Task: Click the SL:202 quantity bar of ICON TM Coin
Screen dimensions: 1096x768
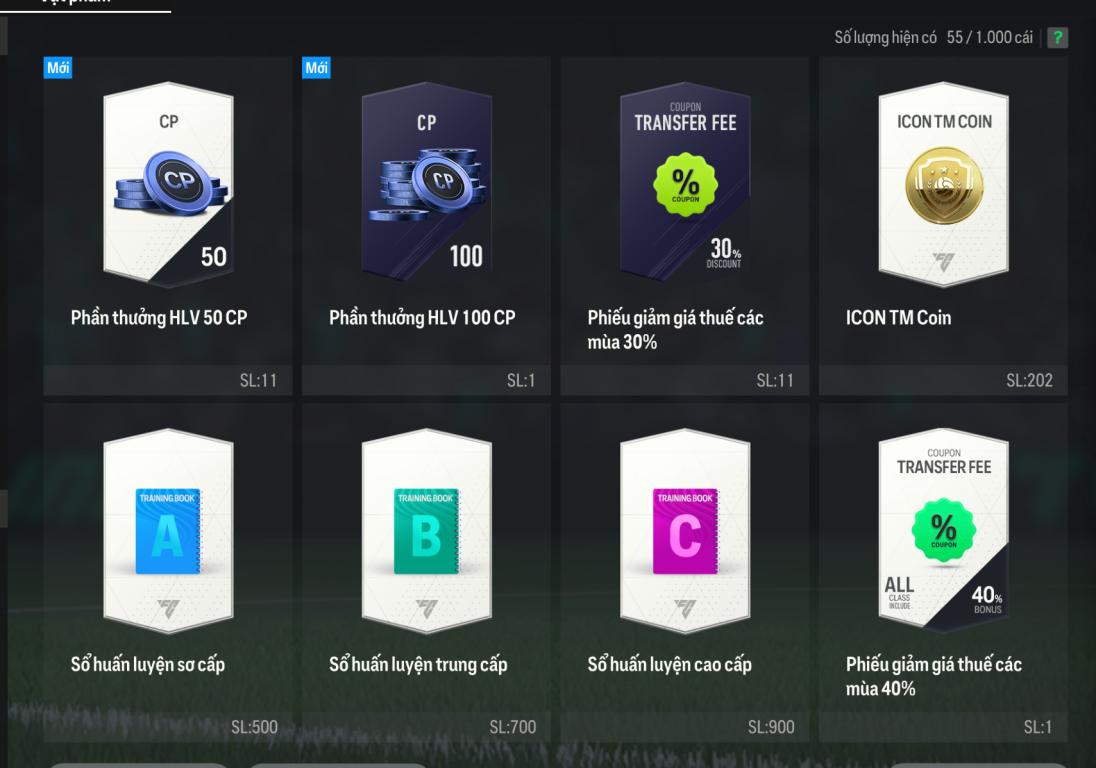Action: coord(943,380)
